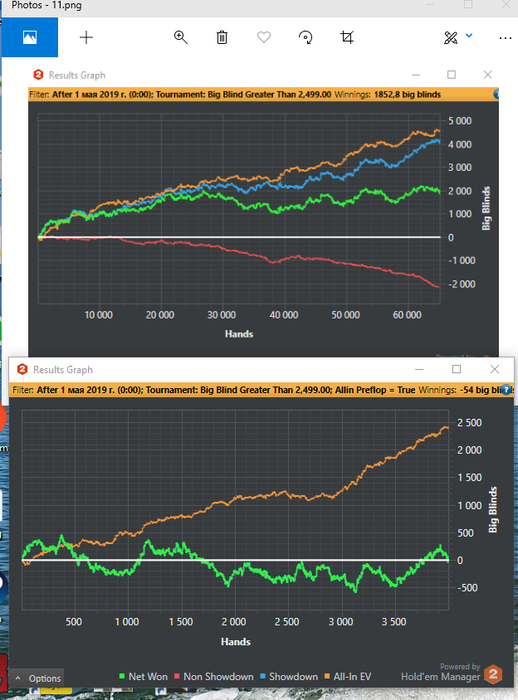This screenshot has height=700, width=518.
Task: Click the Hold'em Manager 2 badge
Action: (x=493, y=674)
